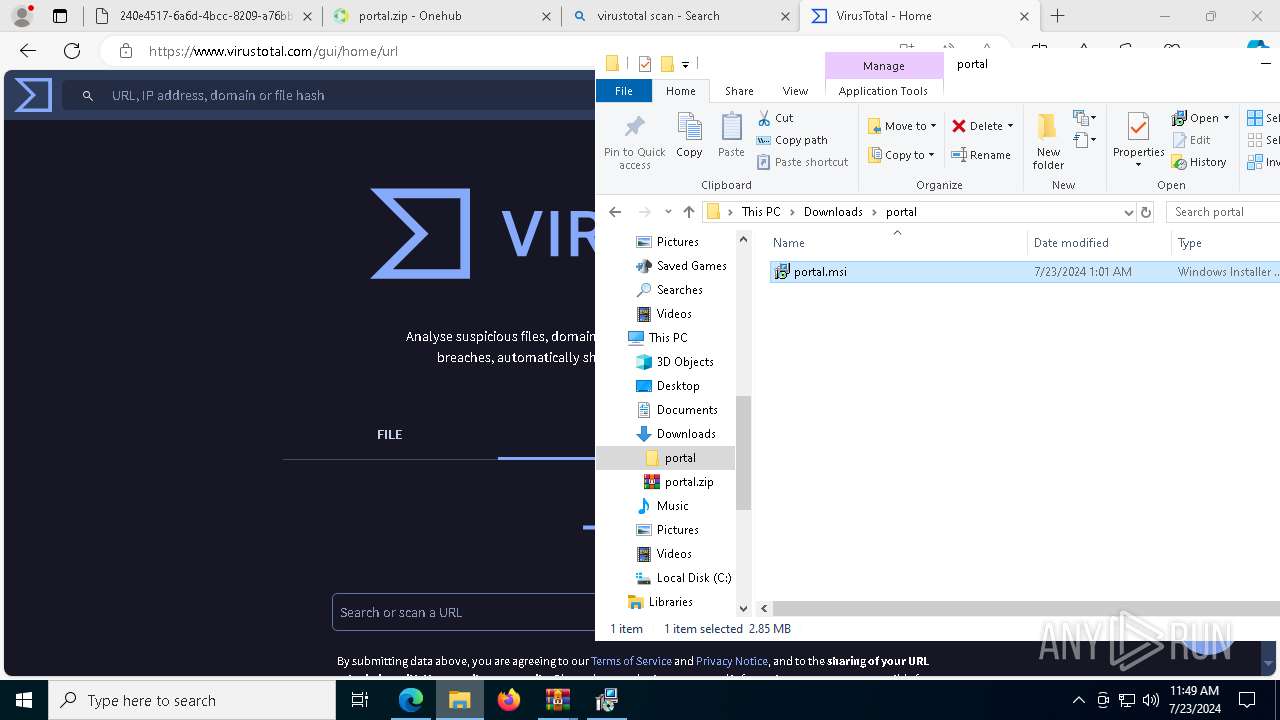
Task: Expand the Delete dropdown arrow
Action: pos(1010,126)
